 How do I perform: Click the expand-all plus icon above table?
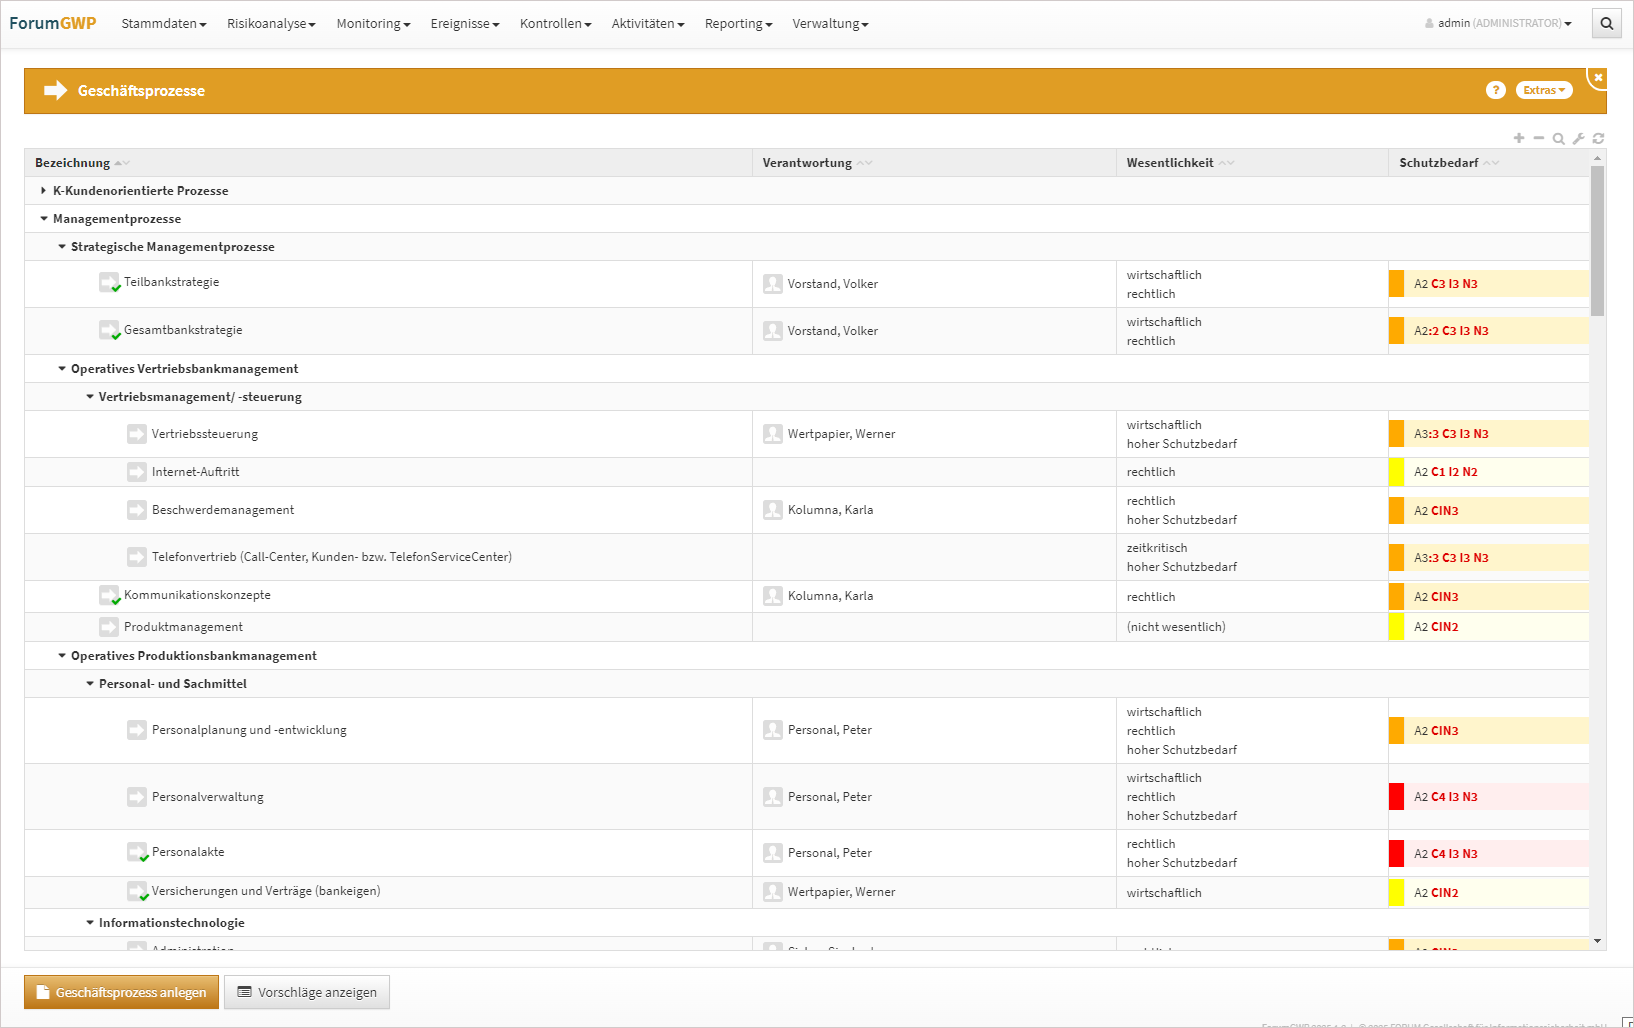pyautogui.click(x=1519, y=138)
